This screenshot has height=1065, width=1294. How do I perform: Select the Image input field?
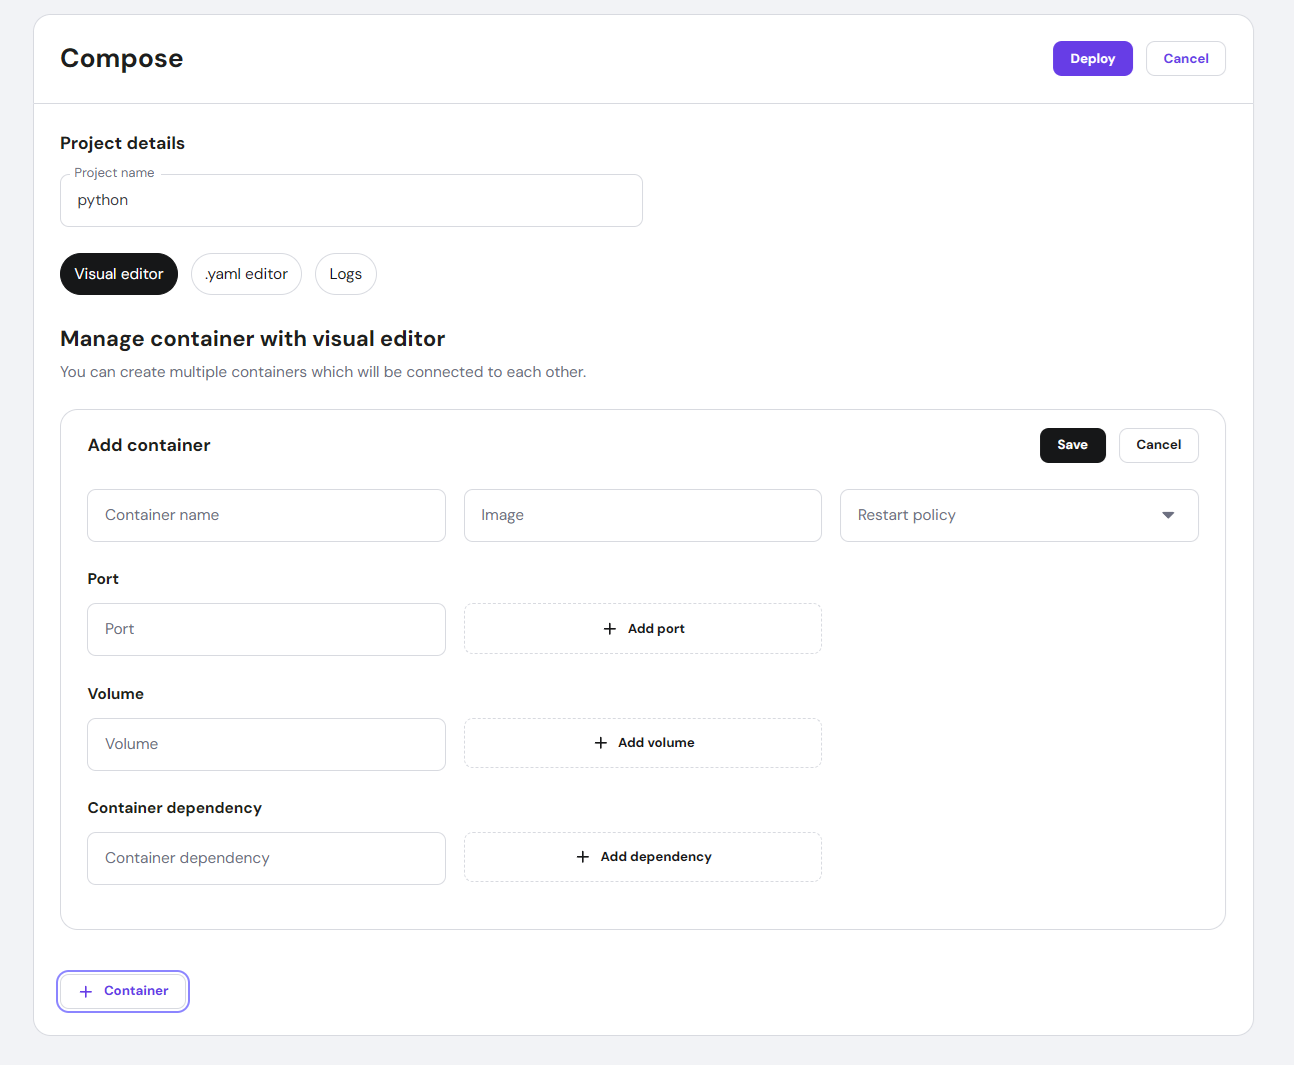pos(642,515)
